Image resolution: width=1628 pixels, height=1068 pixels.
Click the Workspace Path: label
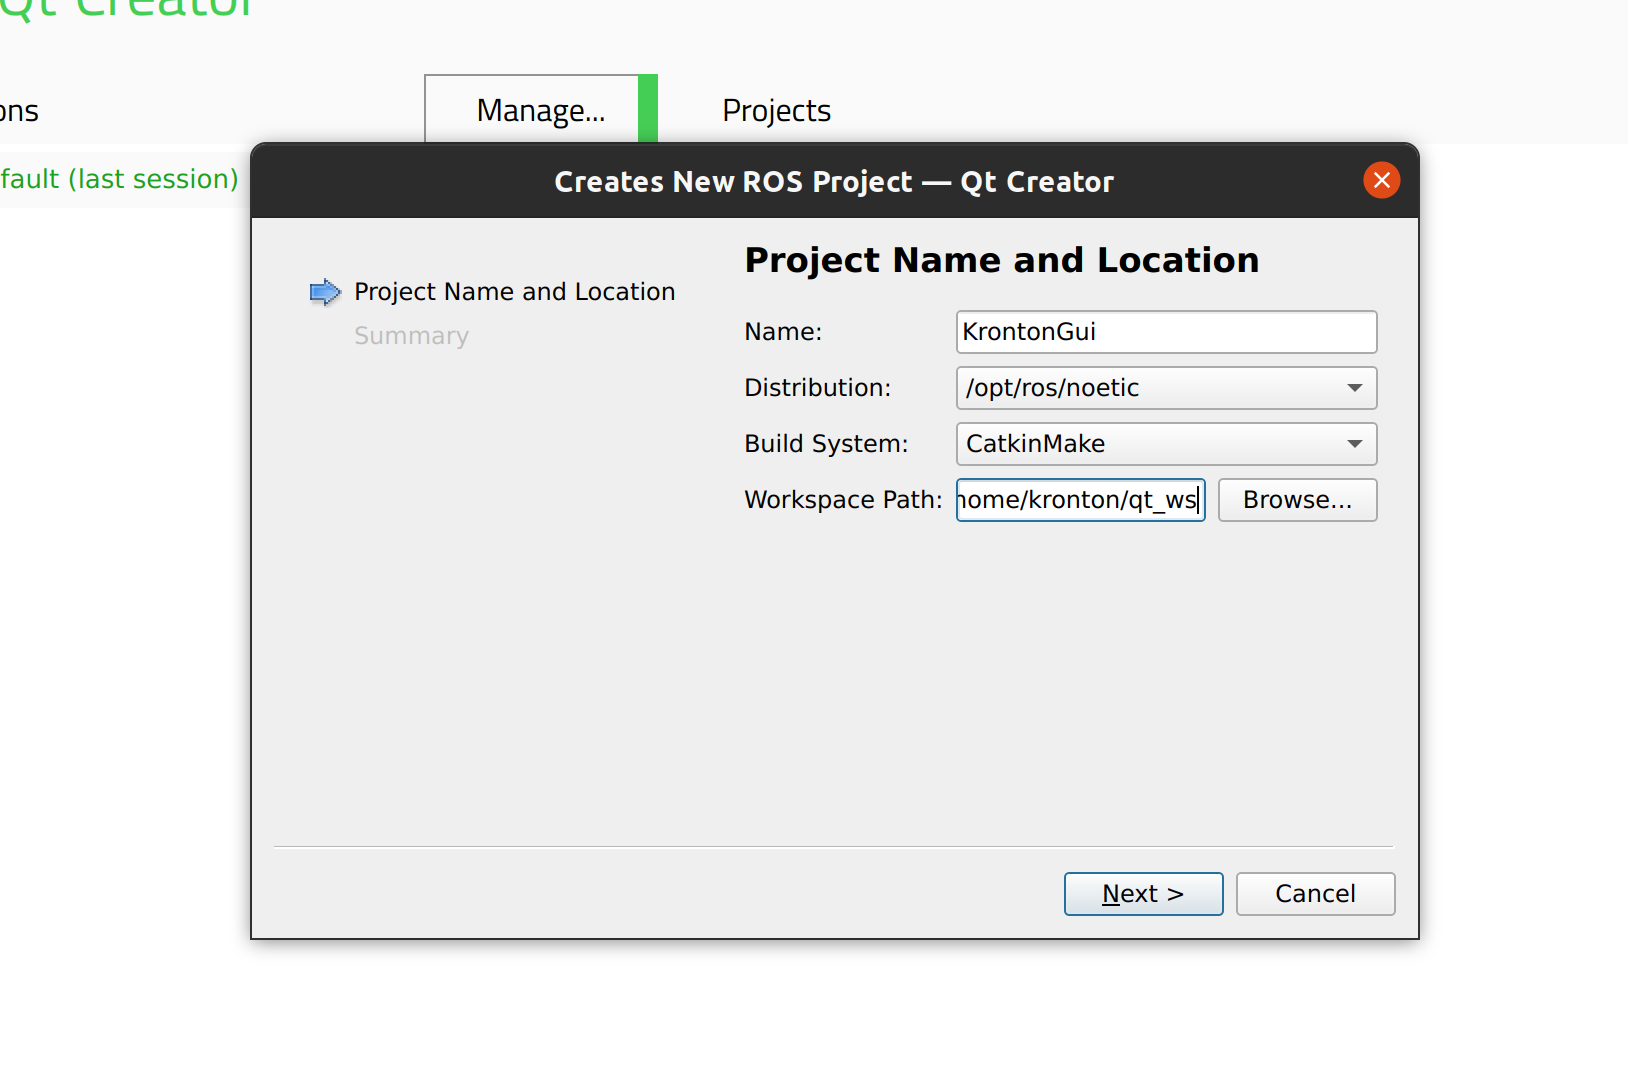pyautogui.click(x=843, y=500)
